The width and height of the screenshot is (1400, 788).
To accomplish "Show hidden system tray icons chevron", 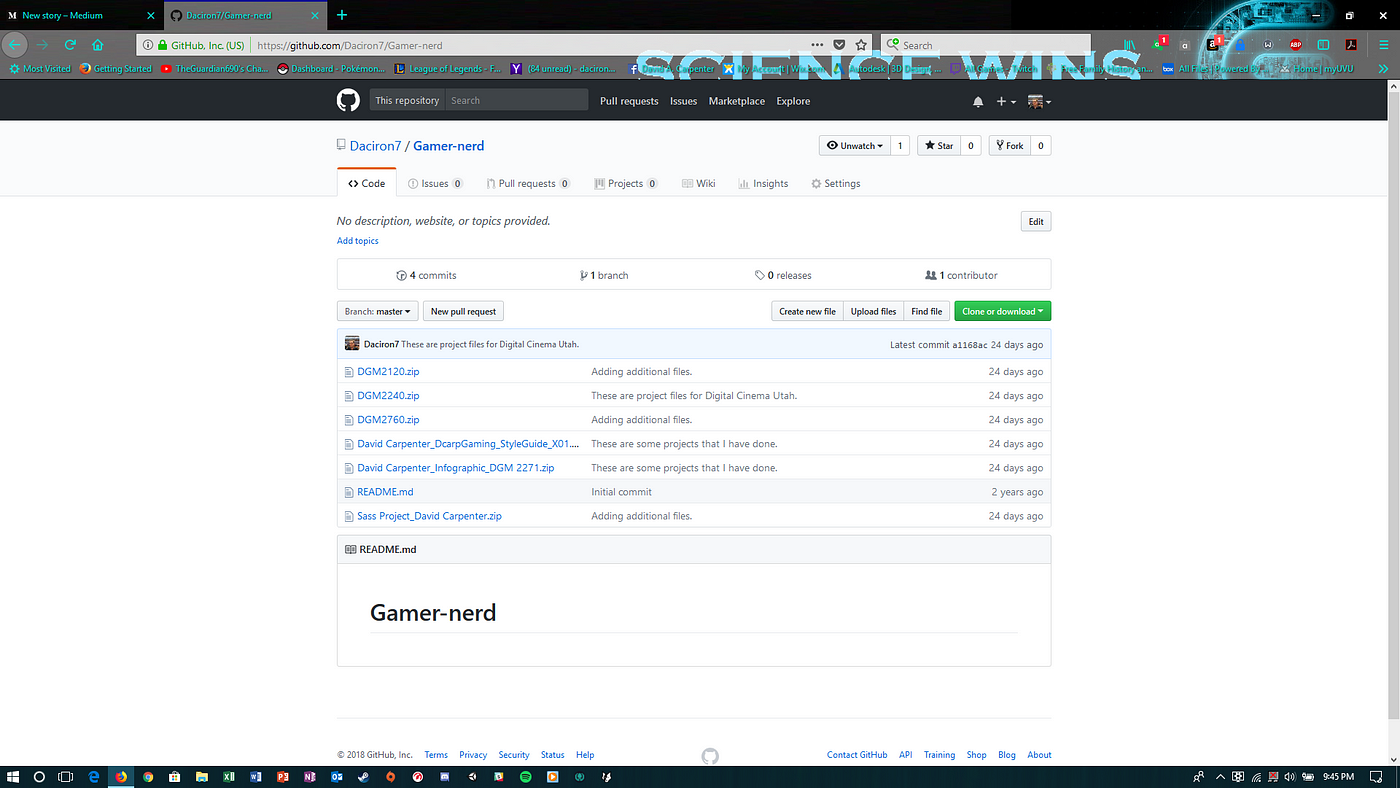I will 1220,776.
